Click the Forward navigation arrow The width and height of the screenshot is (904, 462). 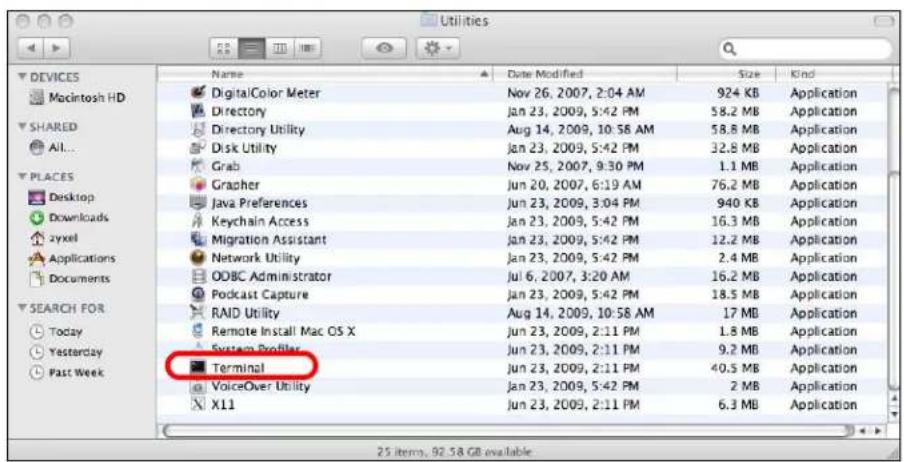coord(58,48)
